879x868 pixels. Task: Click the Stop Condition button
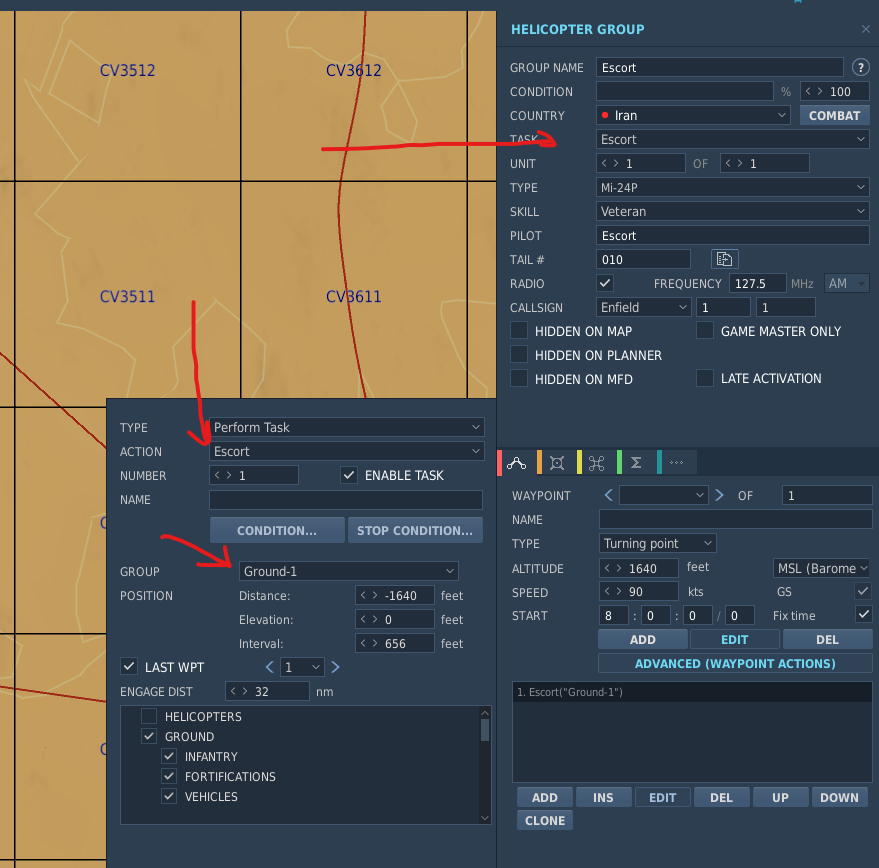tap(415, 530)
